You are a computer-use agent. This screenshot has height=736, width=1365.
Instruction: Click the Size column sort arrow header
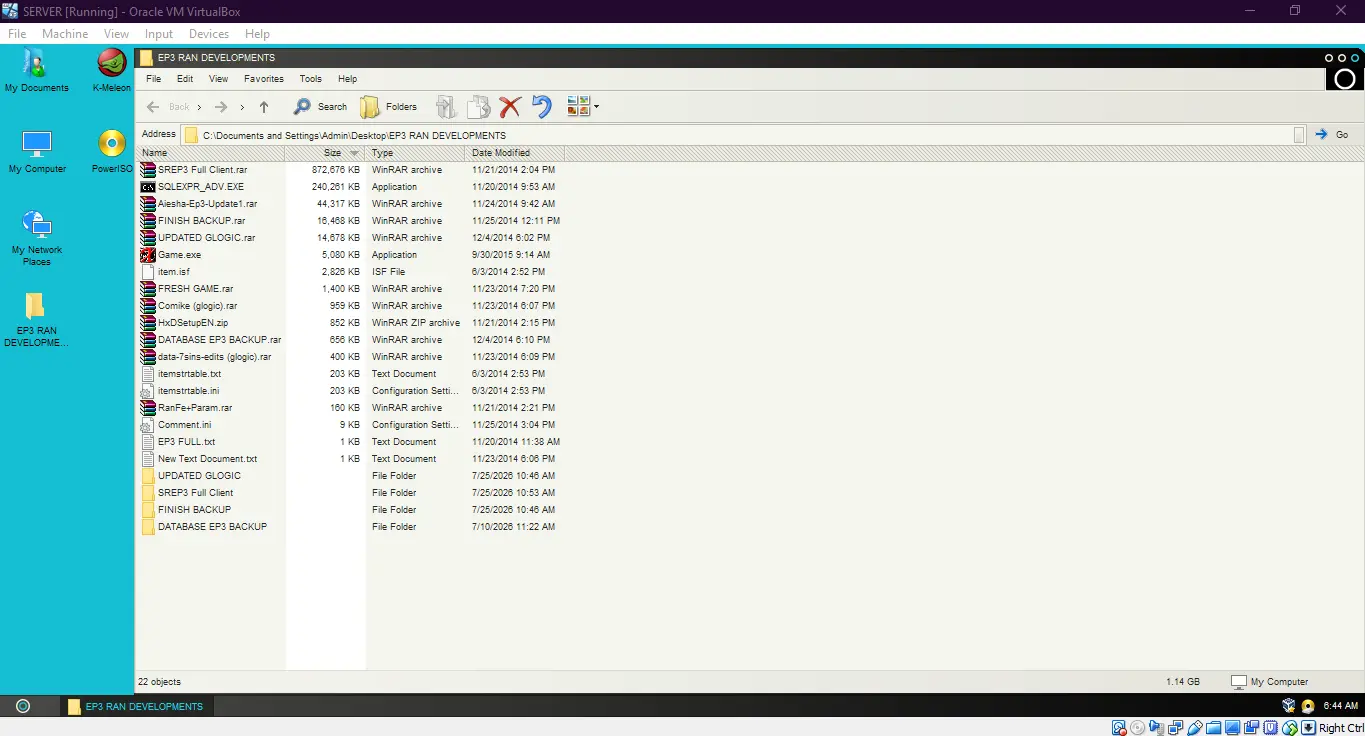(x=354, y=153)
